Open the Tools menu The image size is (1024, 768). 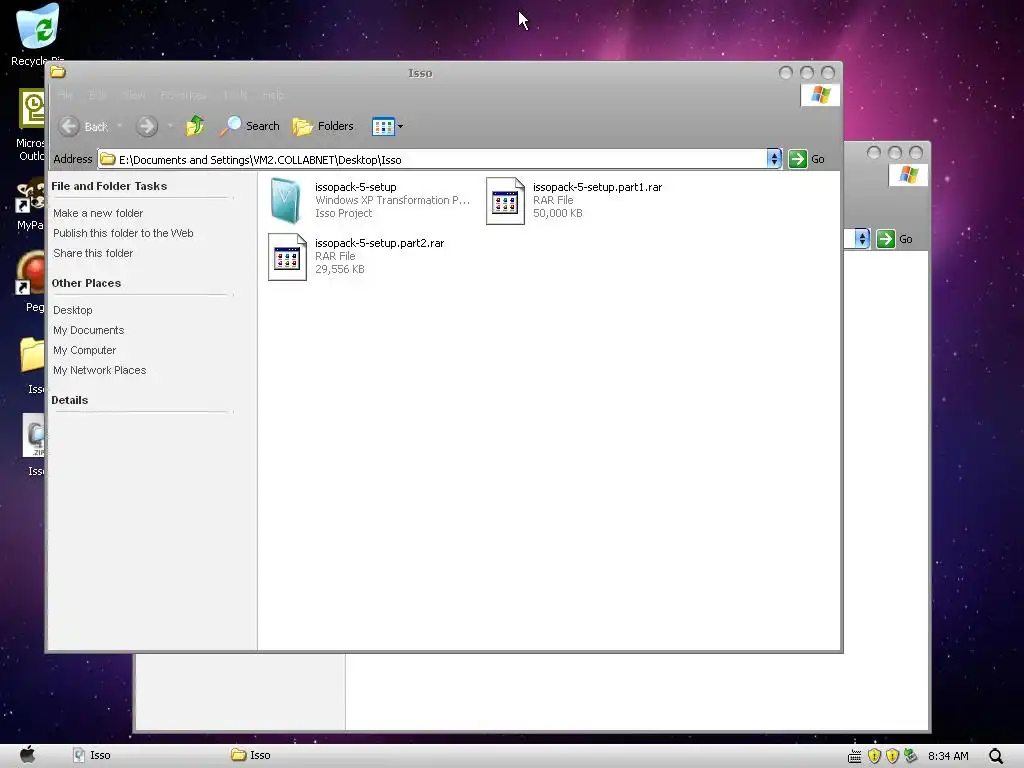(235, 95)
